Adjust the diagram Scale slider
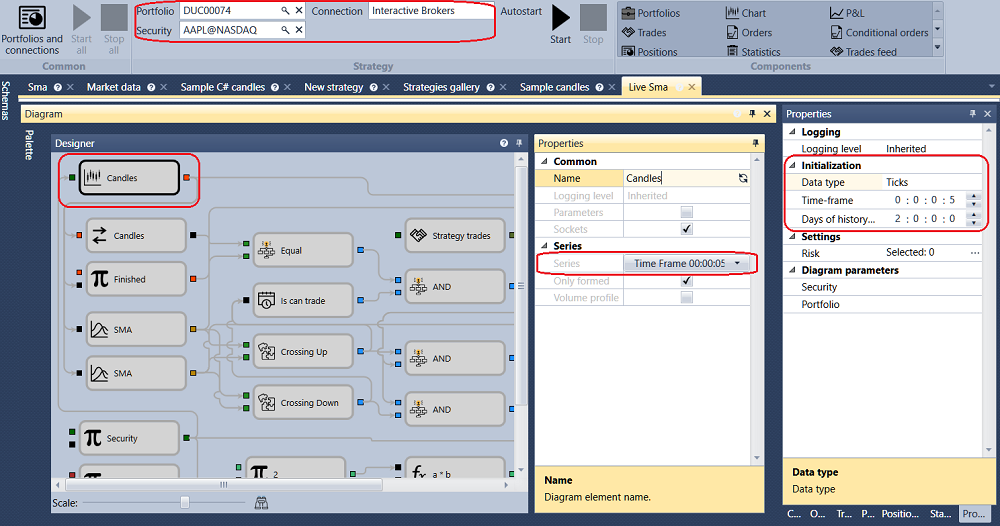This screenshot has height=526, width=1000. click(x=185, y=503)
